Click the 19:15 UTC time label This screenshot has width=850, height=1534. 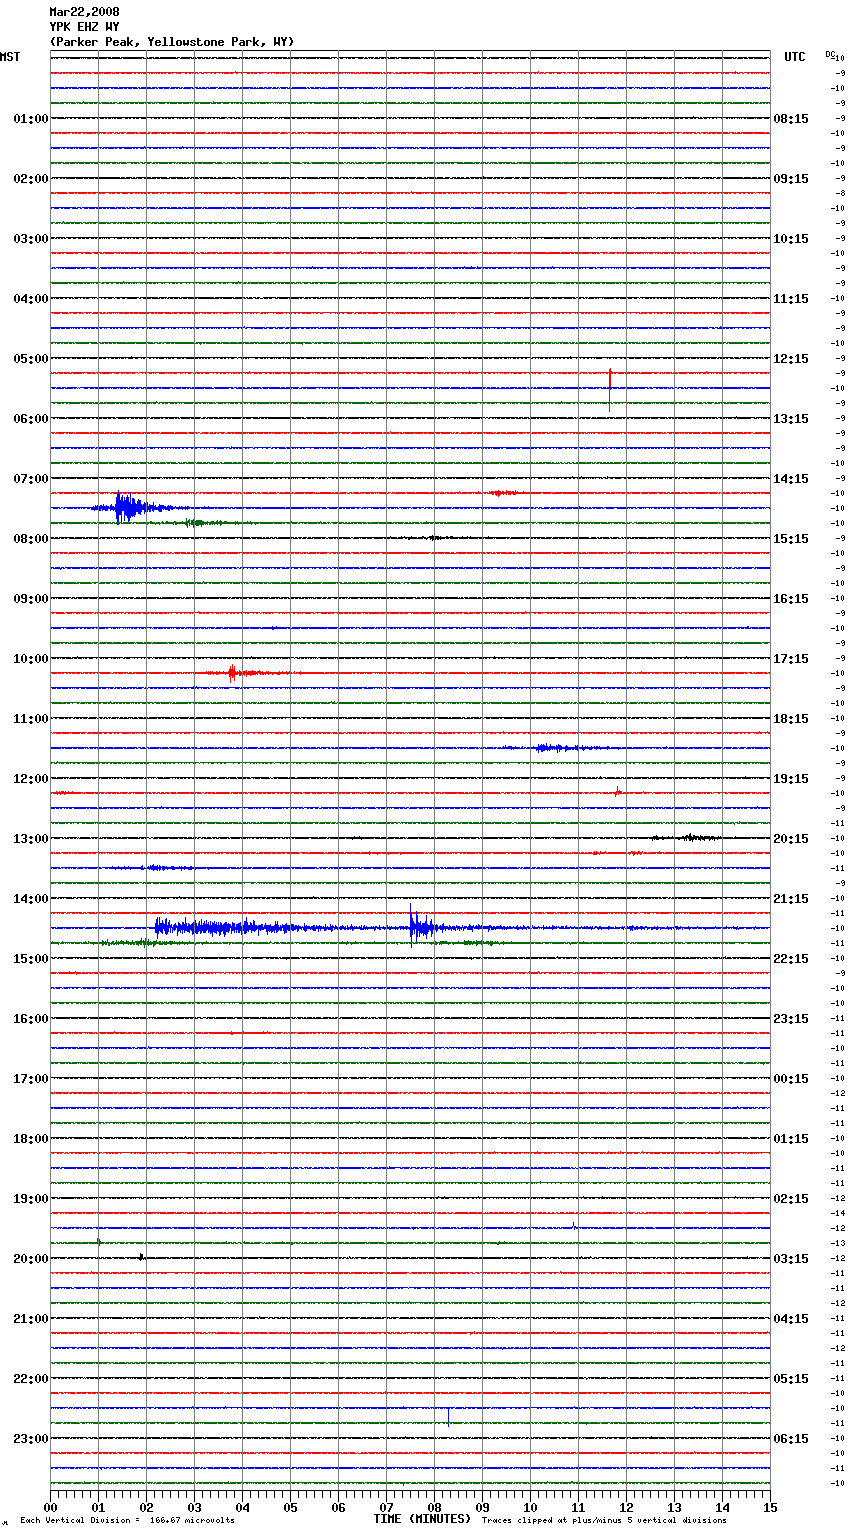point(791,779)
